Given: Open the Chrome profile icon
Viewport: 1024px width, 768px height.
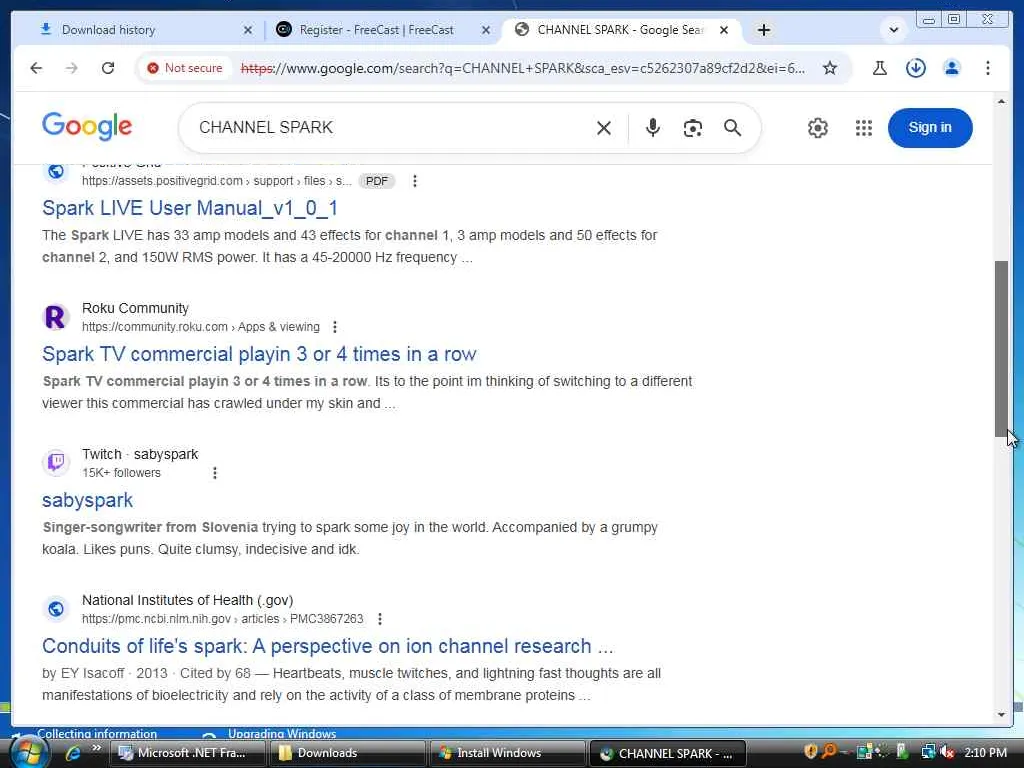Looking at the screenshot, I should (952, 68).
